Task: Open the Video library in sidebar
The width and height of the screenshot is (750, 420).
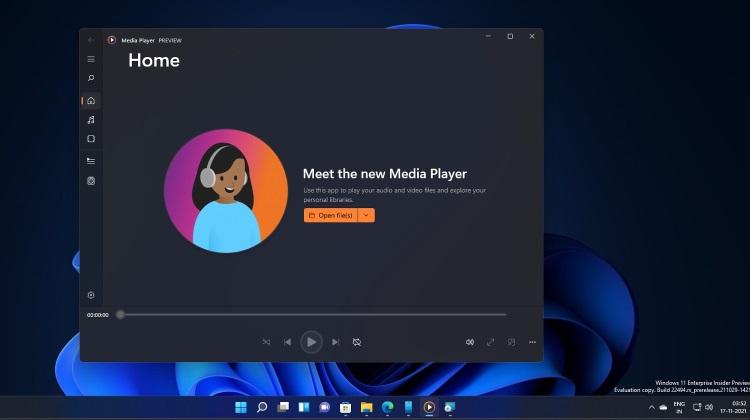Action: click(91, 139)
